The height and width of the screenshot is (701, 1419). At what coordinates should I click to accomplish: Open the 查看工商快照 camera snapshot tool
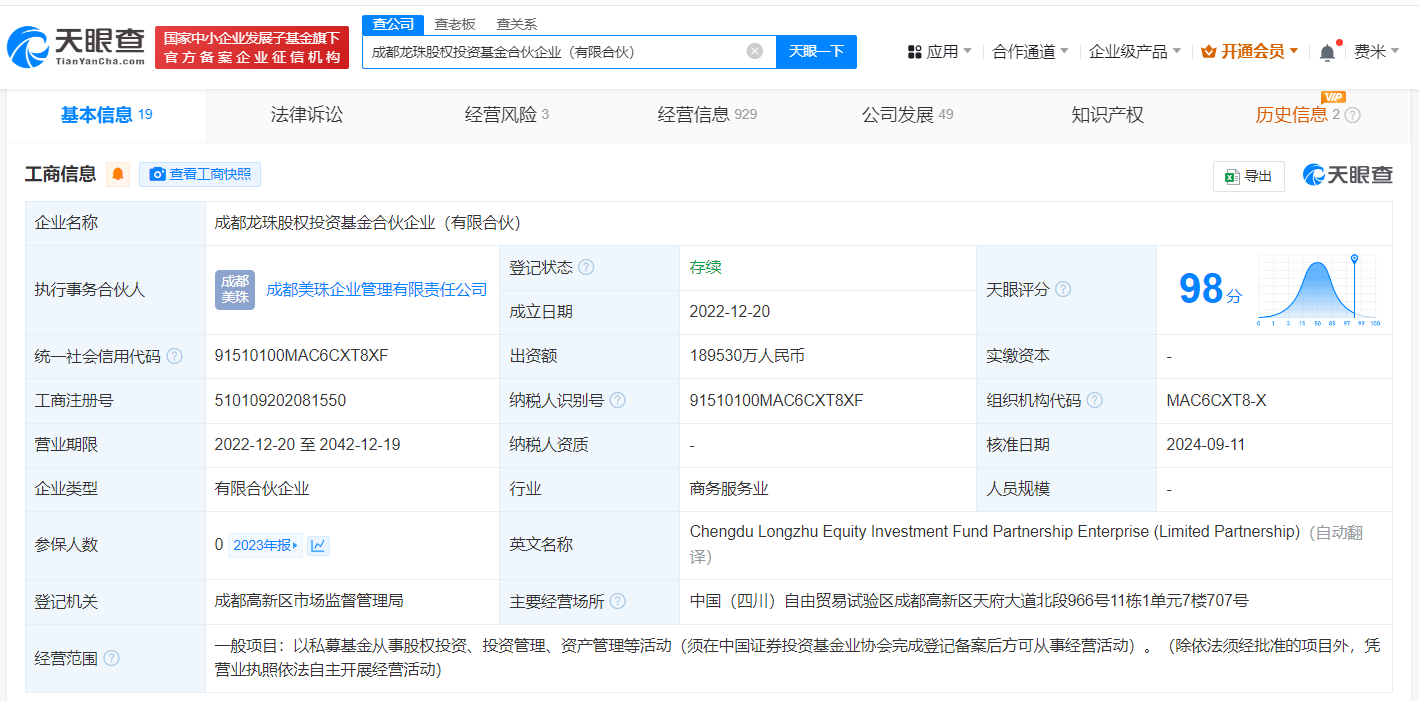199,174
